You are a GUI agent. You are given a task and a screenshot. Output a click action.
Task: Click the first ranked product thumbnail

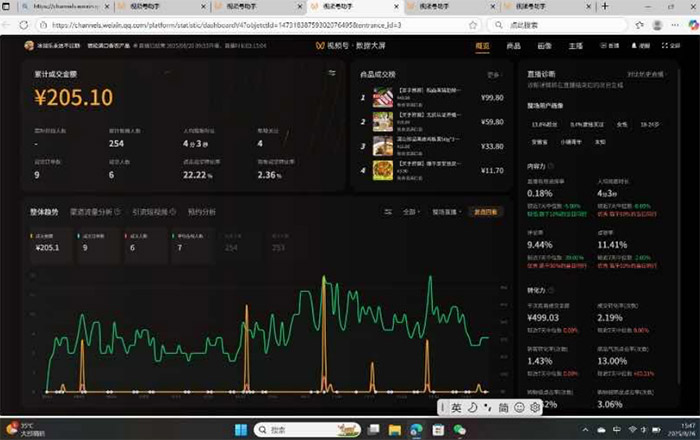click(x=383, y=98)
